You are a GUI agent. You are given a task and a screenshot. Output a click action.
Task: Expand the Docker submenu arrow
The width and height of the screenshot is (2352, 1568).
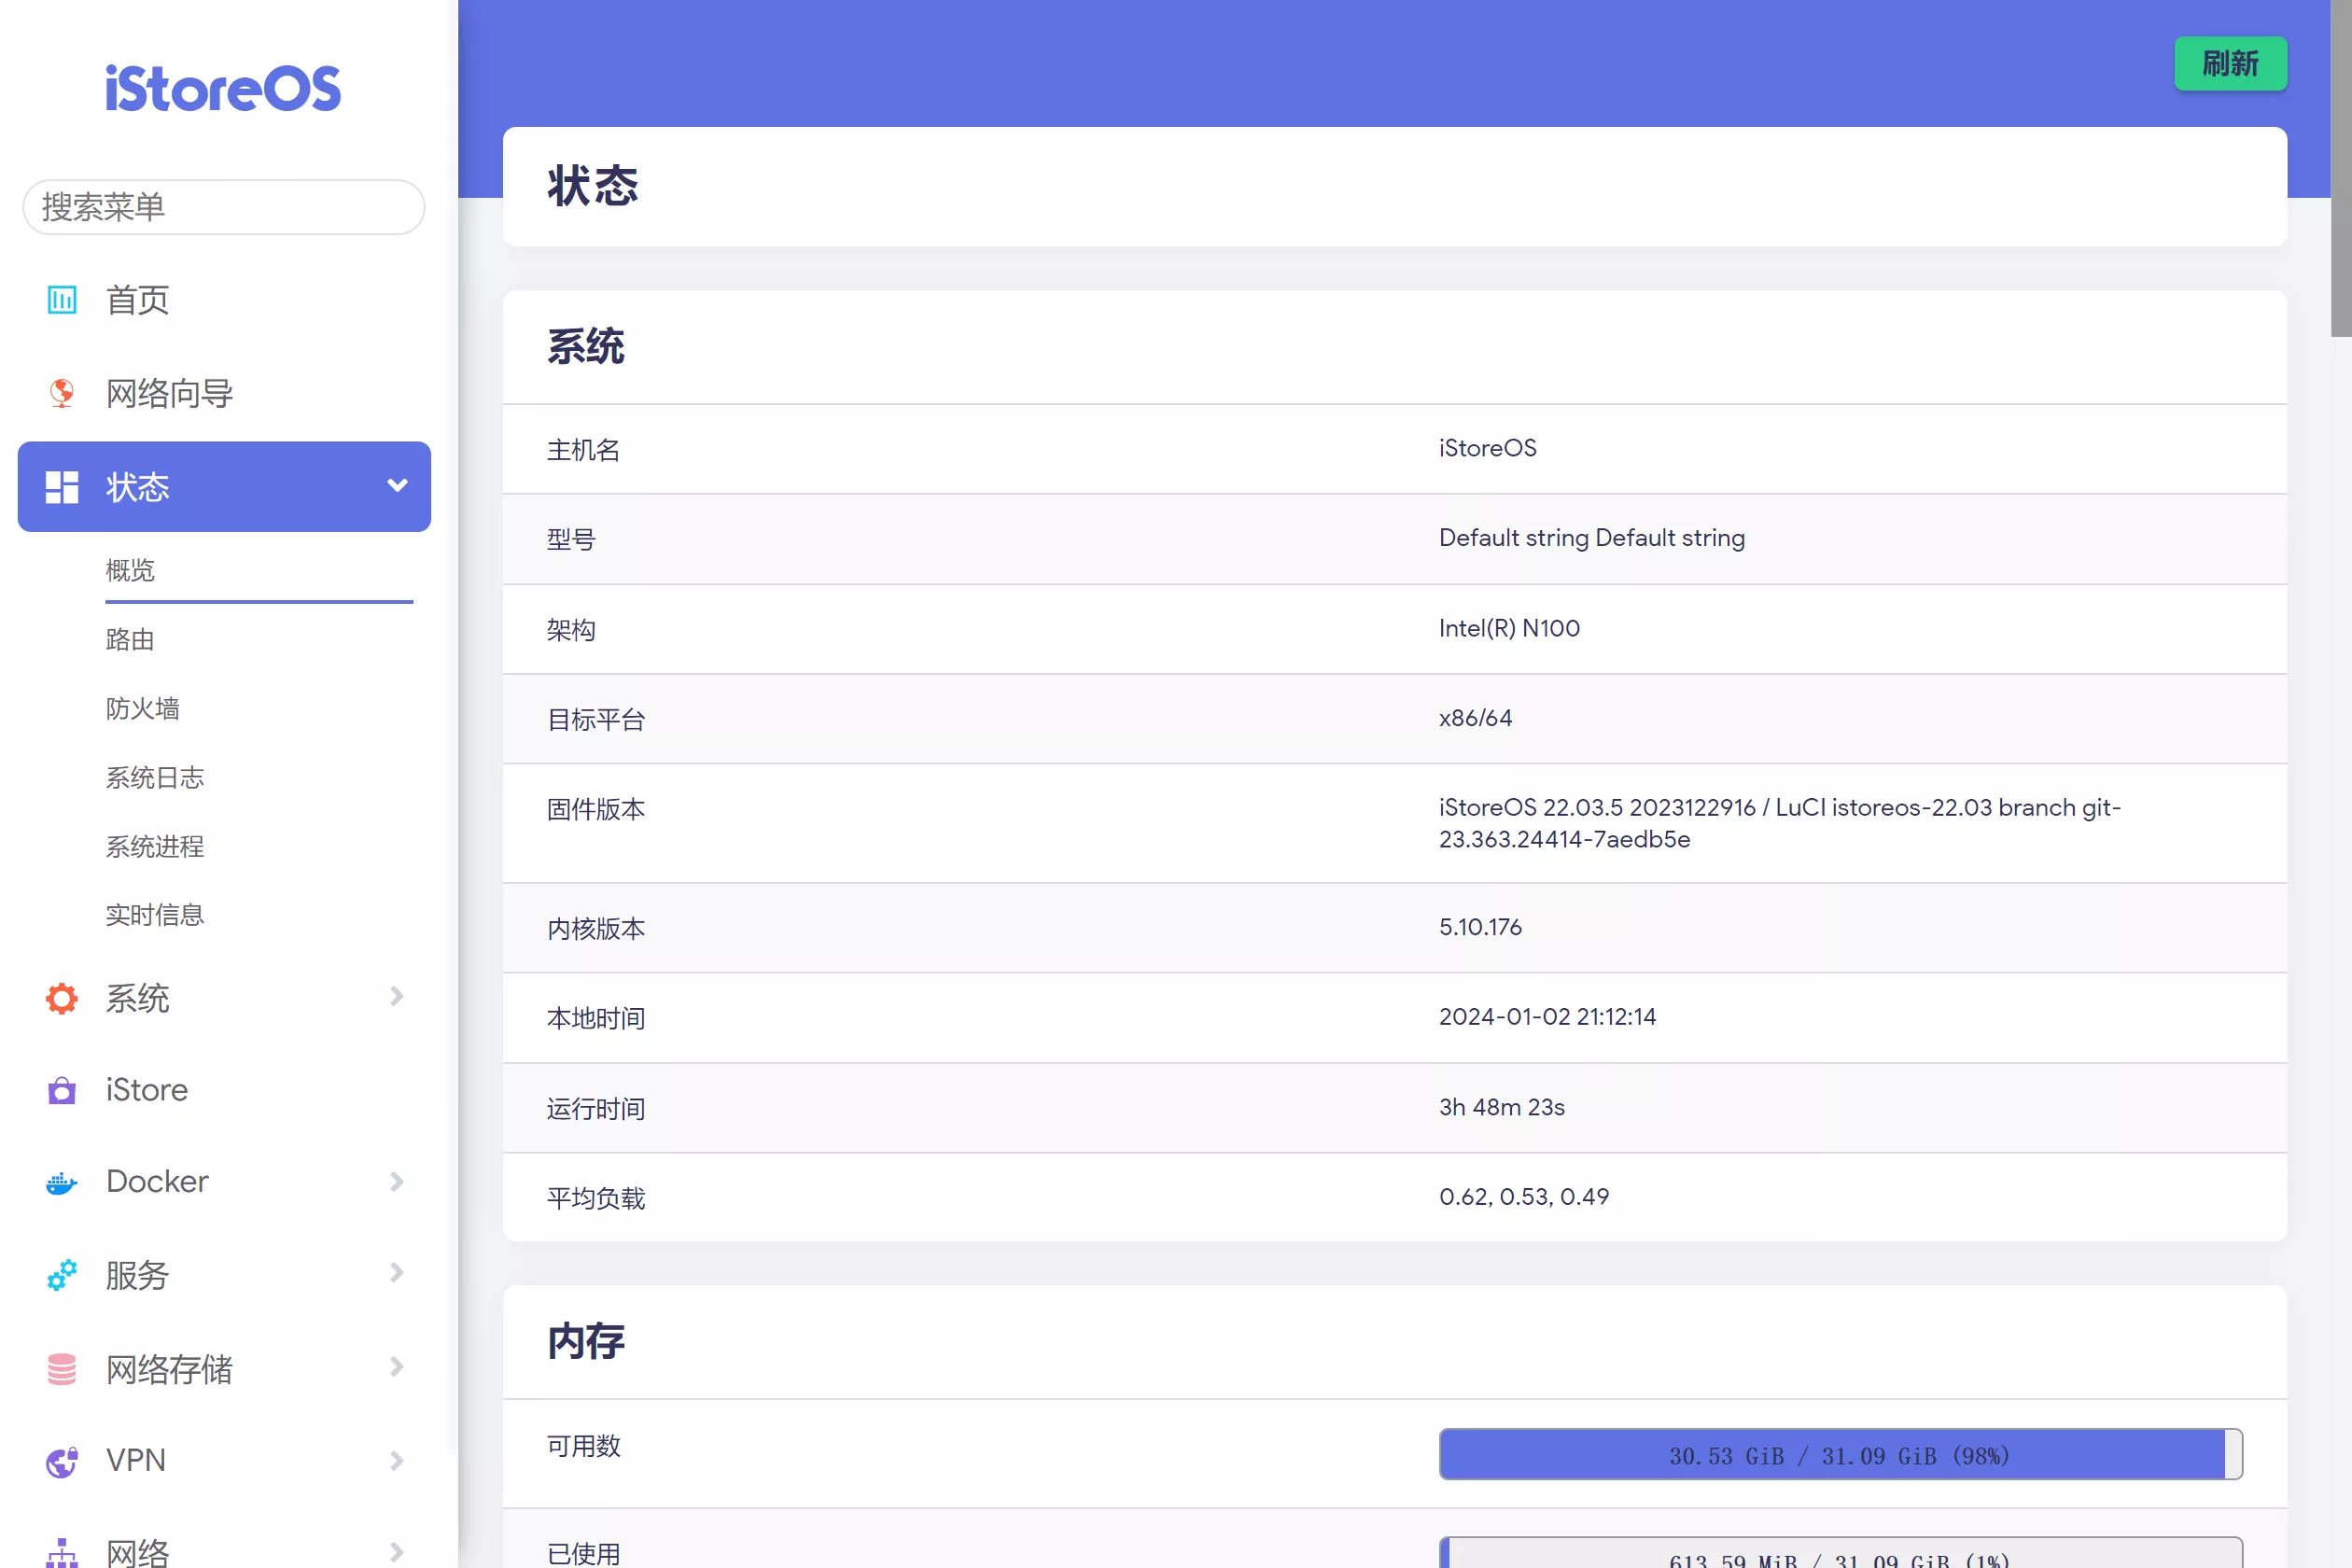click(397, 1181)
